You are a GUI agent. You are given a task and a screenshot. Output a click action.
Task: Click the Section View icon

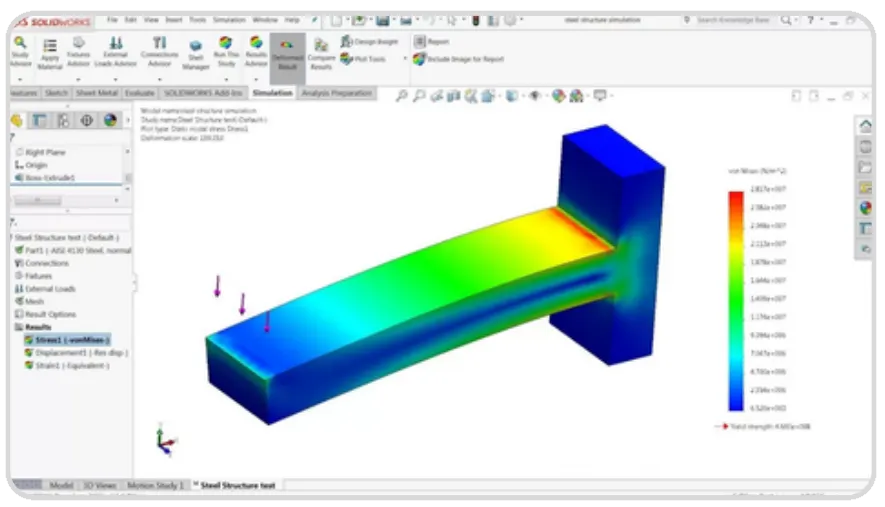pos(453,96)
